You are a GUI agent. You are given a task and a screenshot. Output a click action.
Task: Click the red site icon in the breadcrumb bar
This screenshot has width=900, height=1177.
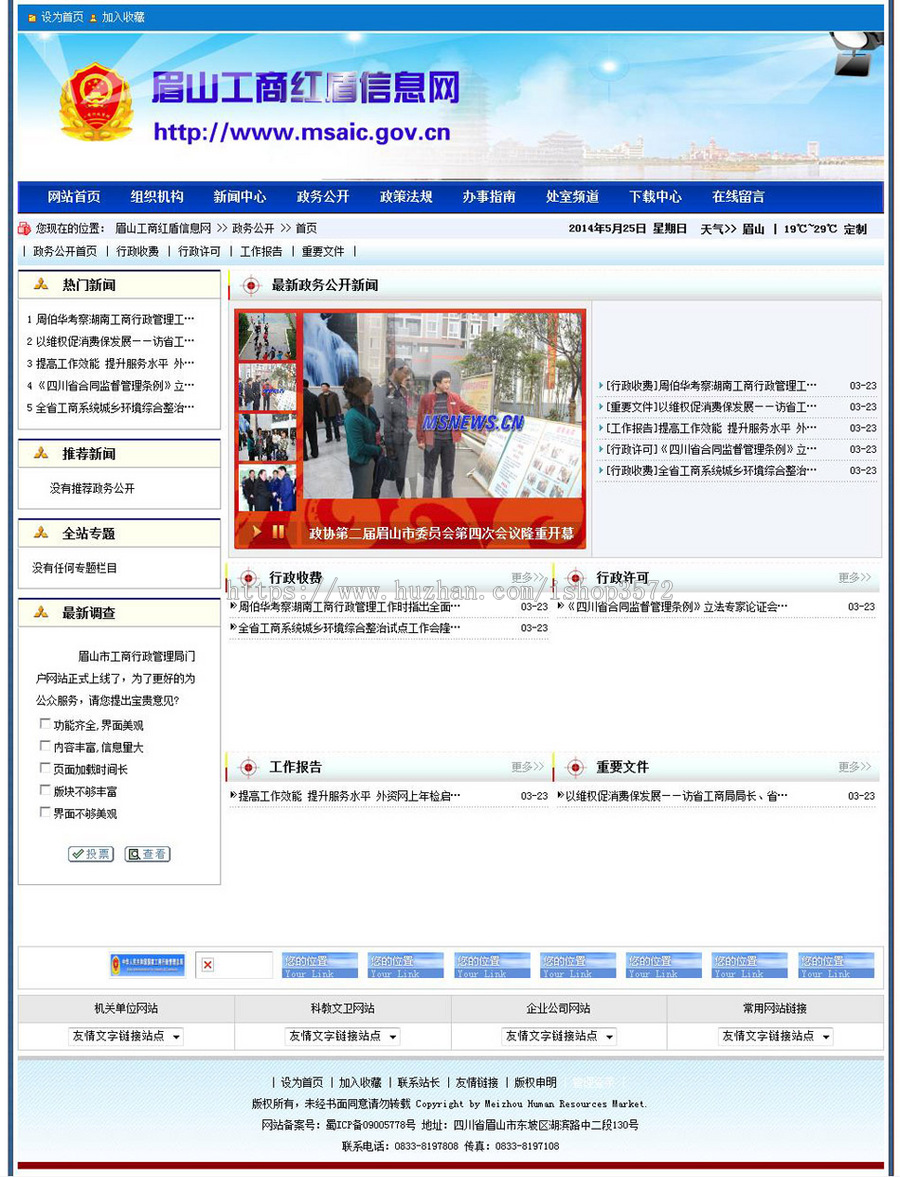coord(24,227)
